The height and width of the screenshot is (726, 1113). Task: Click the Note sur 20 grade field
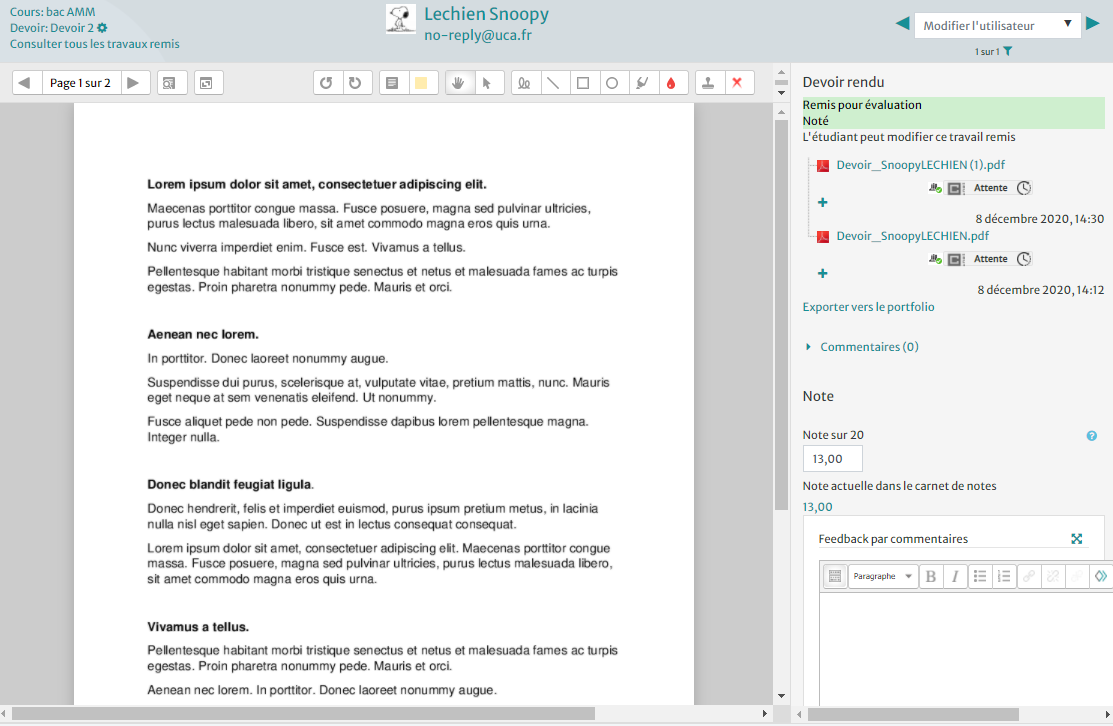(x=832, y=459)
